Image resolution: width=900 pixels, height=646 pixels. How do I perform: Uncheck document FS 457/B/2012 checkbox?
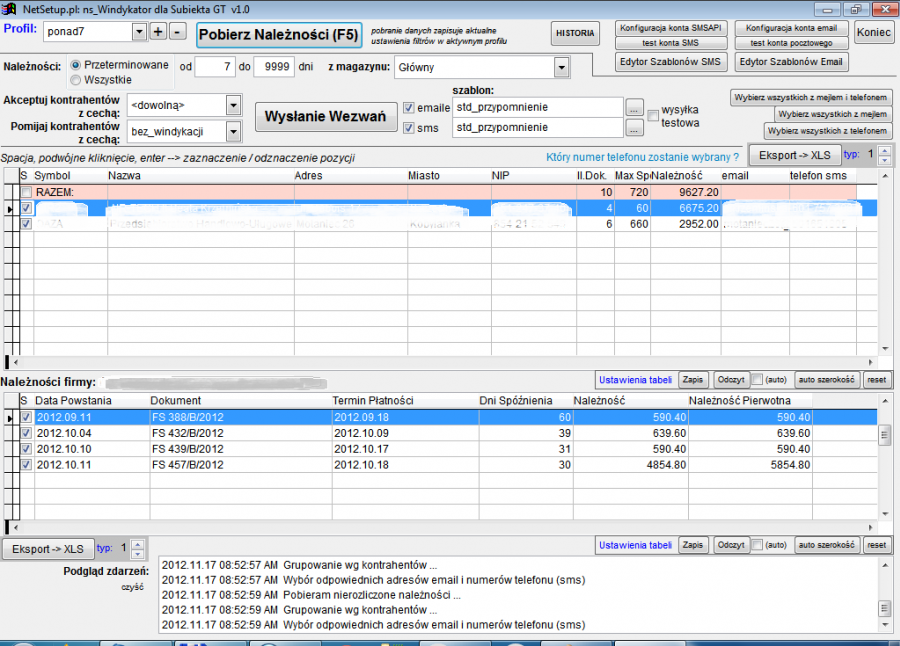[26, 465]
